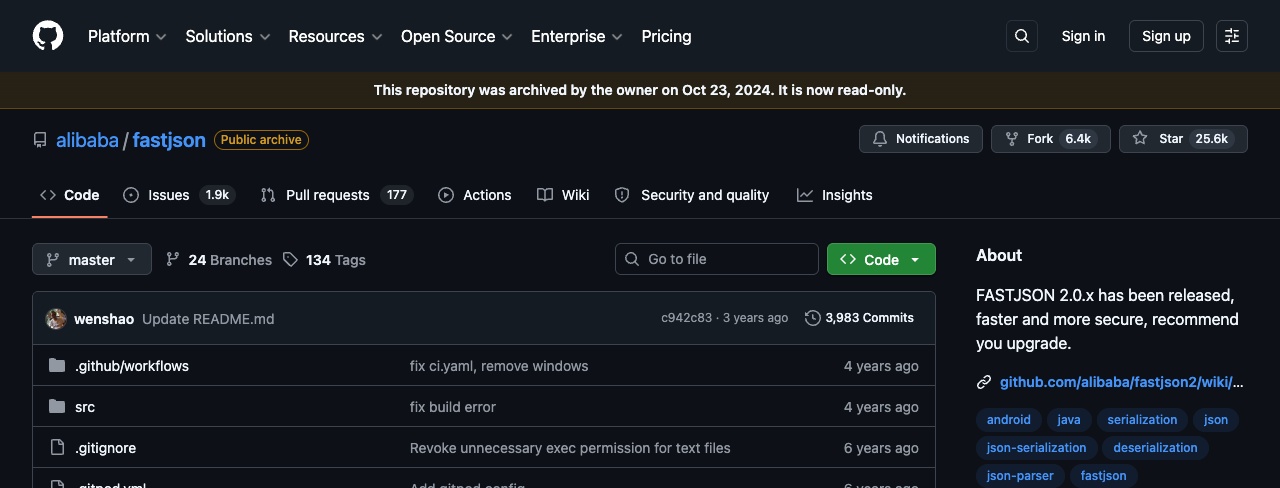Switch to the Insights tab
Image resolution: width=1280 pixels, height=488 pixels.
835,195
